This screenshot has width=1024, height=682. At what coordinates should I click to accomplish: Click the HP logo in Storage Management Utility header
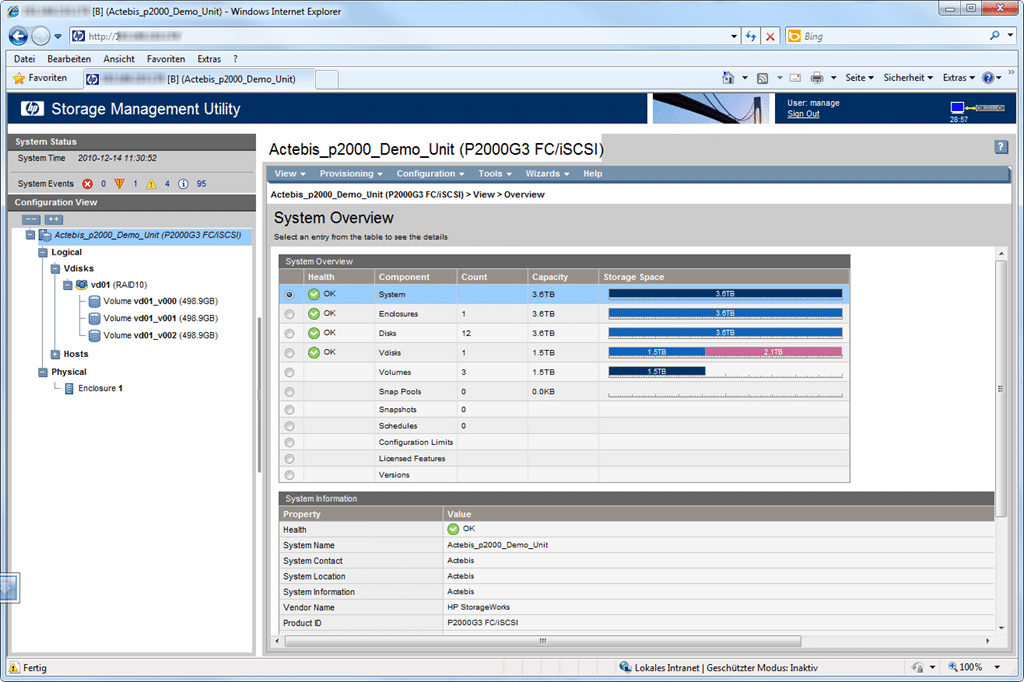tap(32, 108)
